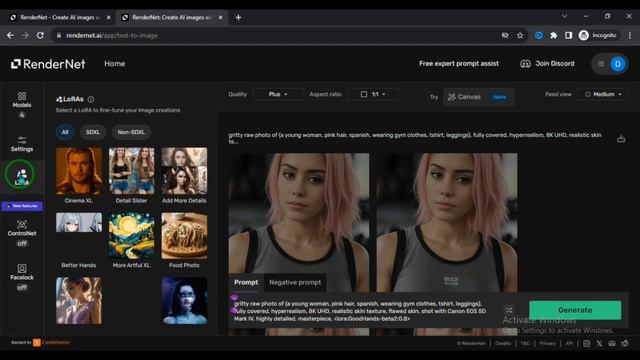Image resolution: width=640 pixels, height=360 pixels.
Task: Click the D user avatar
Action: [618, 64]
